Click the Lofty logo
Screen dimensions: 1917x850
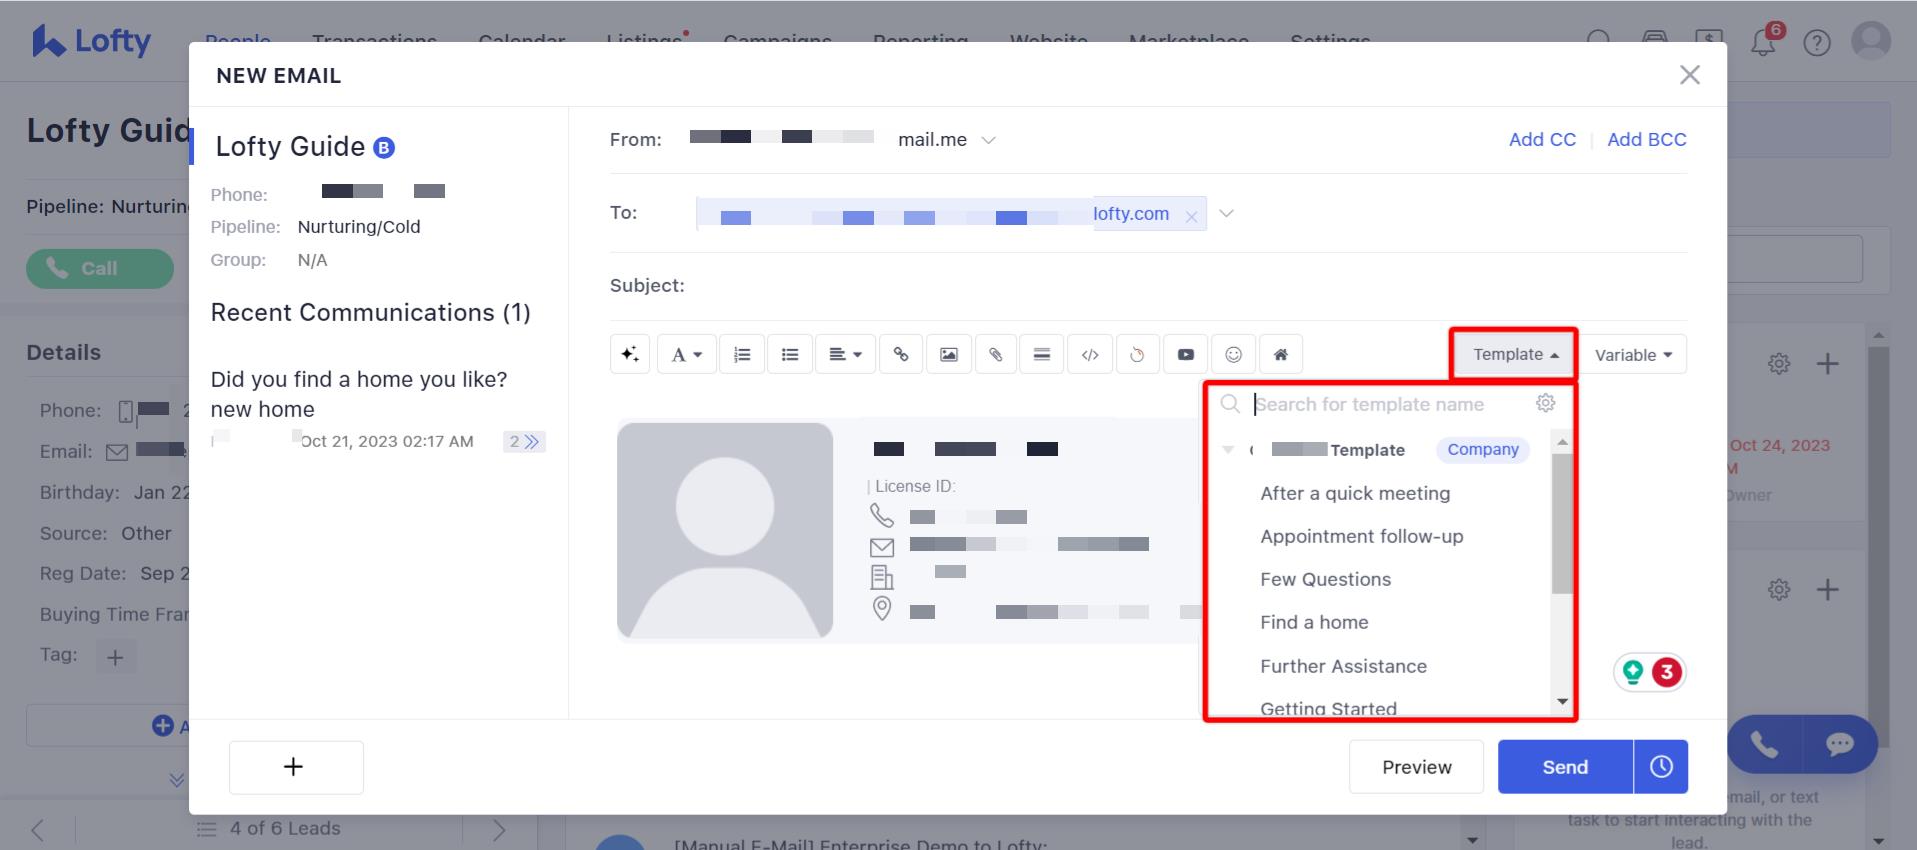(x=90, y=41)
